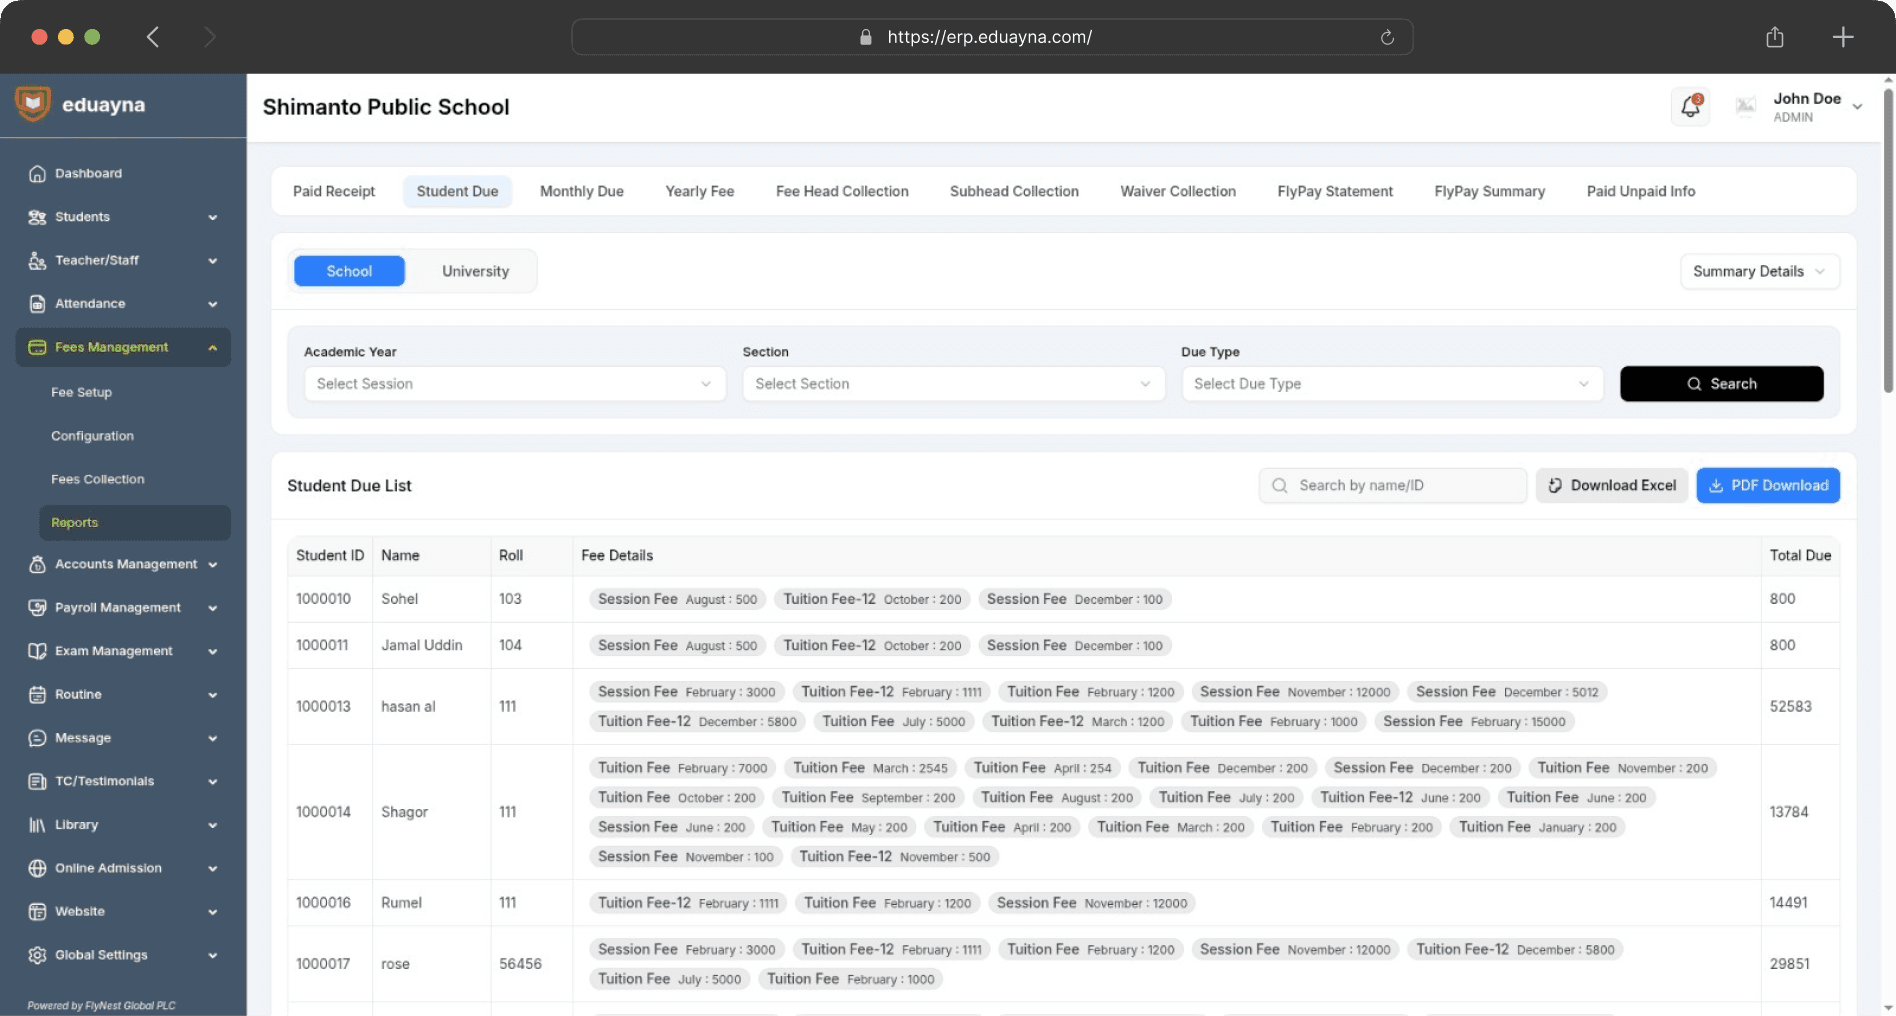Viewport: 1896px width, 1016px height.
Task: Switch to the Monthly Due tab
Action: point(581,191)
